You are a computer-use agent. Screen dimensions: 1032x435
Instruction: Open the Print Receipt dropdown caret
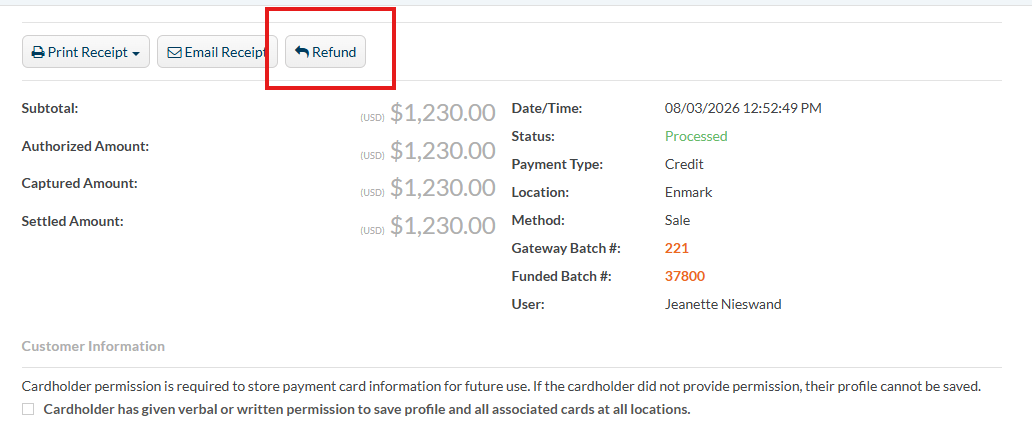pos(136,53)
